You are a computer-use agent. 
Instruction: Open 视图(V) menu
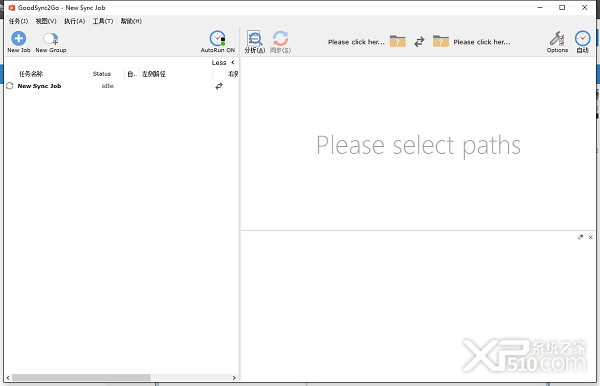point(46,21)
